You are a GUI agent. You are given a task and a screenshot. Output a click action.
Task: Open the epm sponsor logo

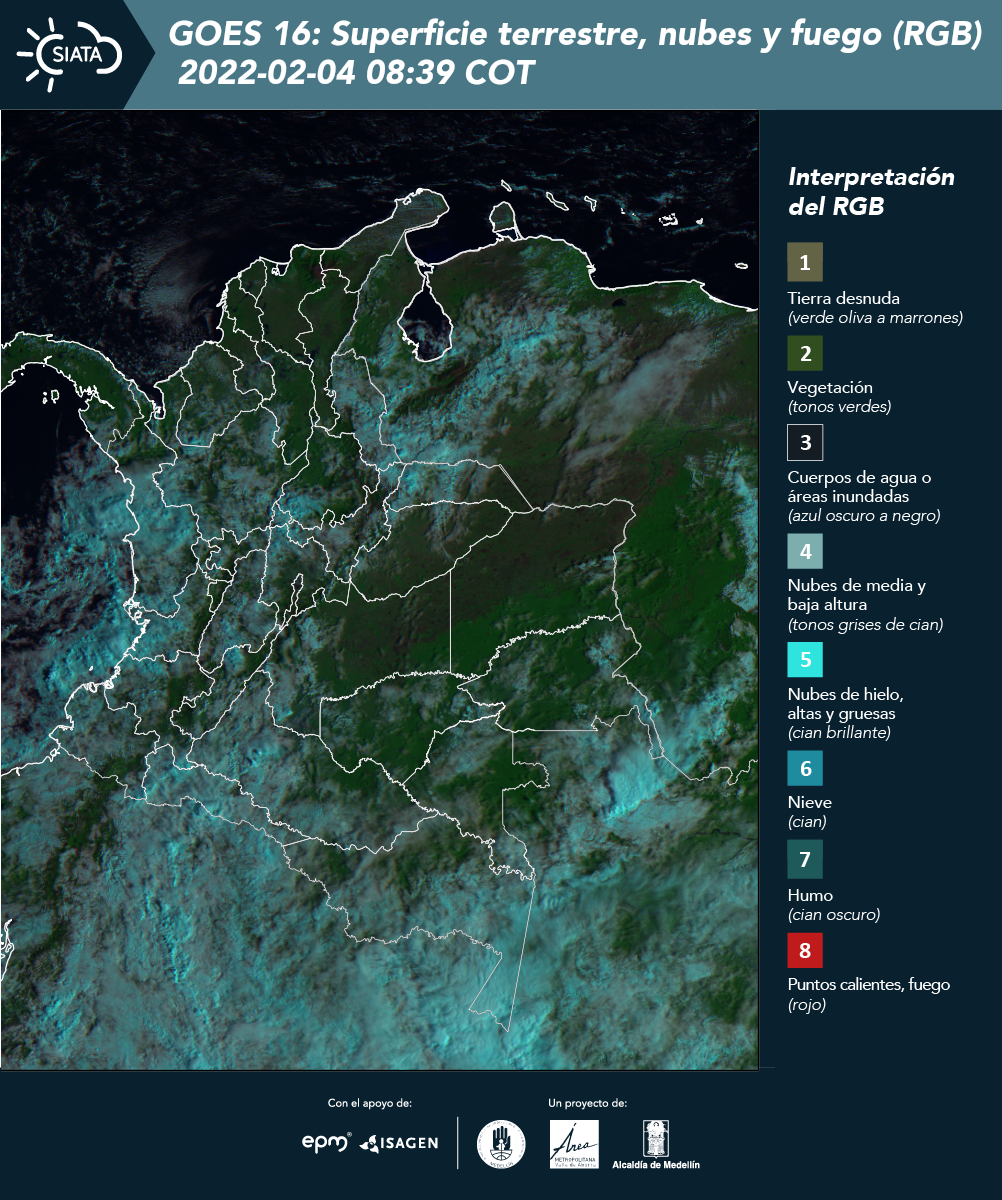click(x=327, y=1142)
